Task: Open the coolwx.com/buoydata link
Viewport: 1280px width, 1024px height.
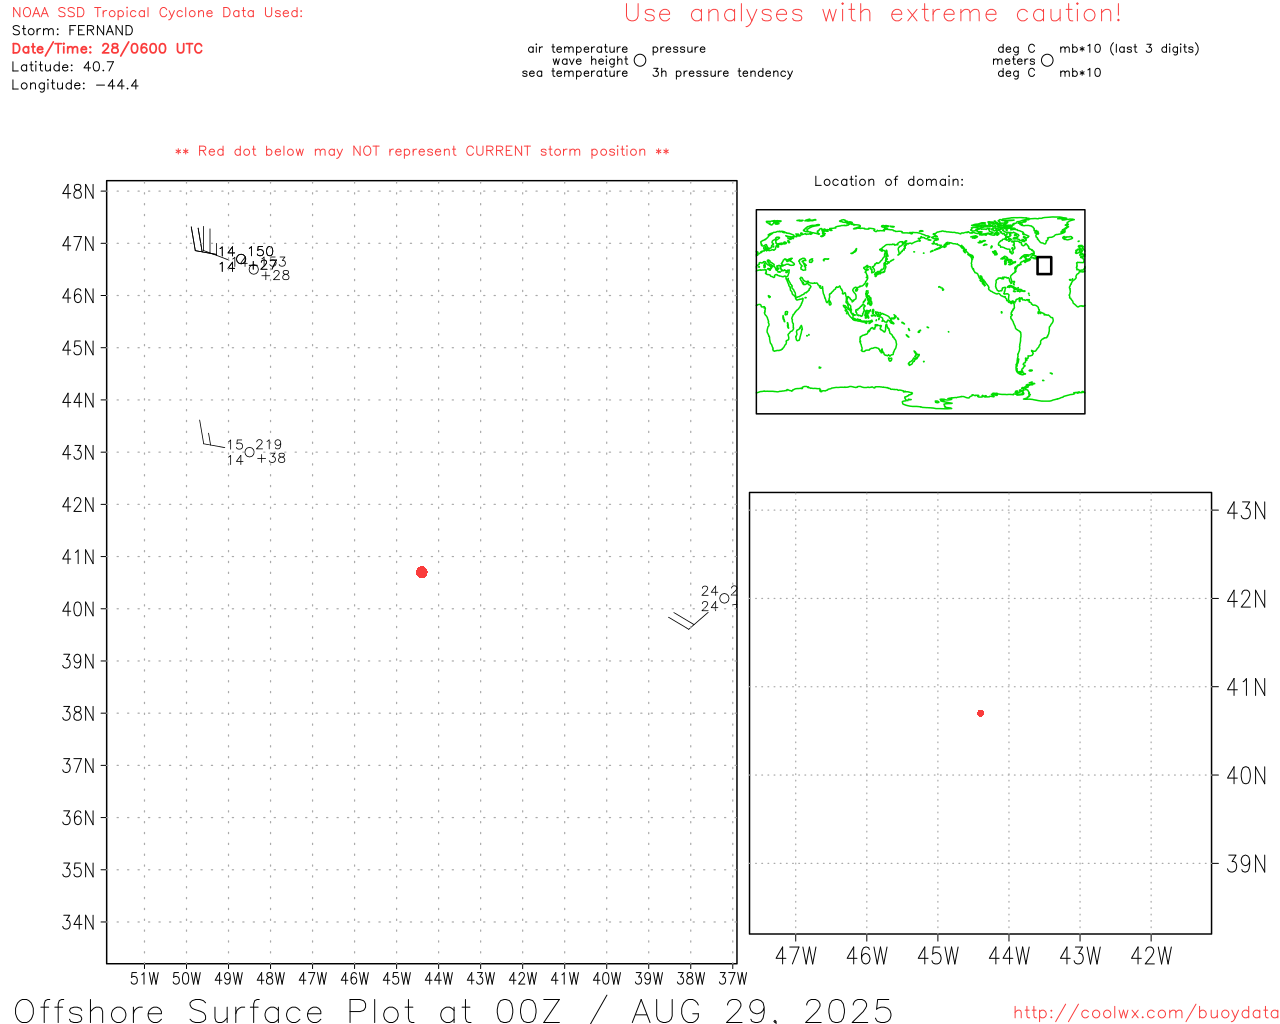Action: (1146, 1013)
